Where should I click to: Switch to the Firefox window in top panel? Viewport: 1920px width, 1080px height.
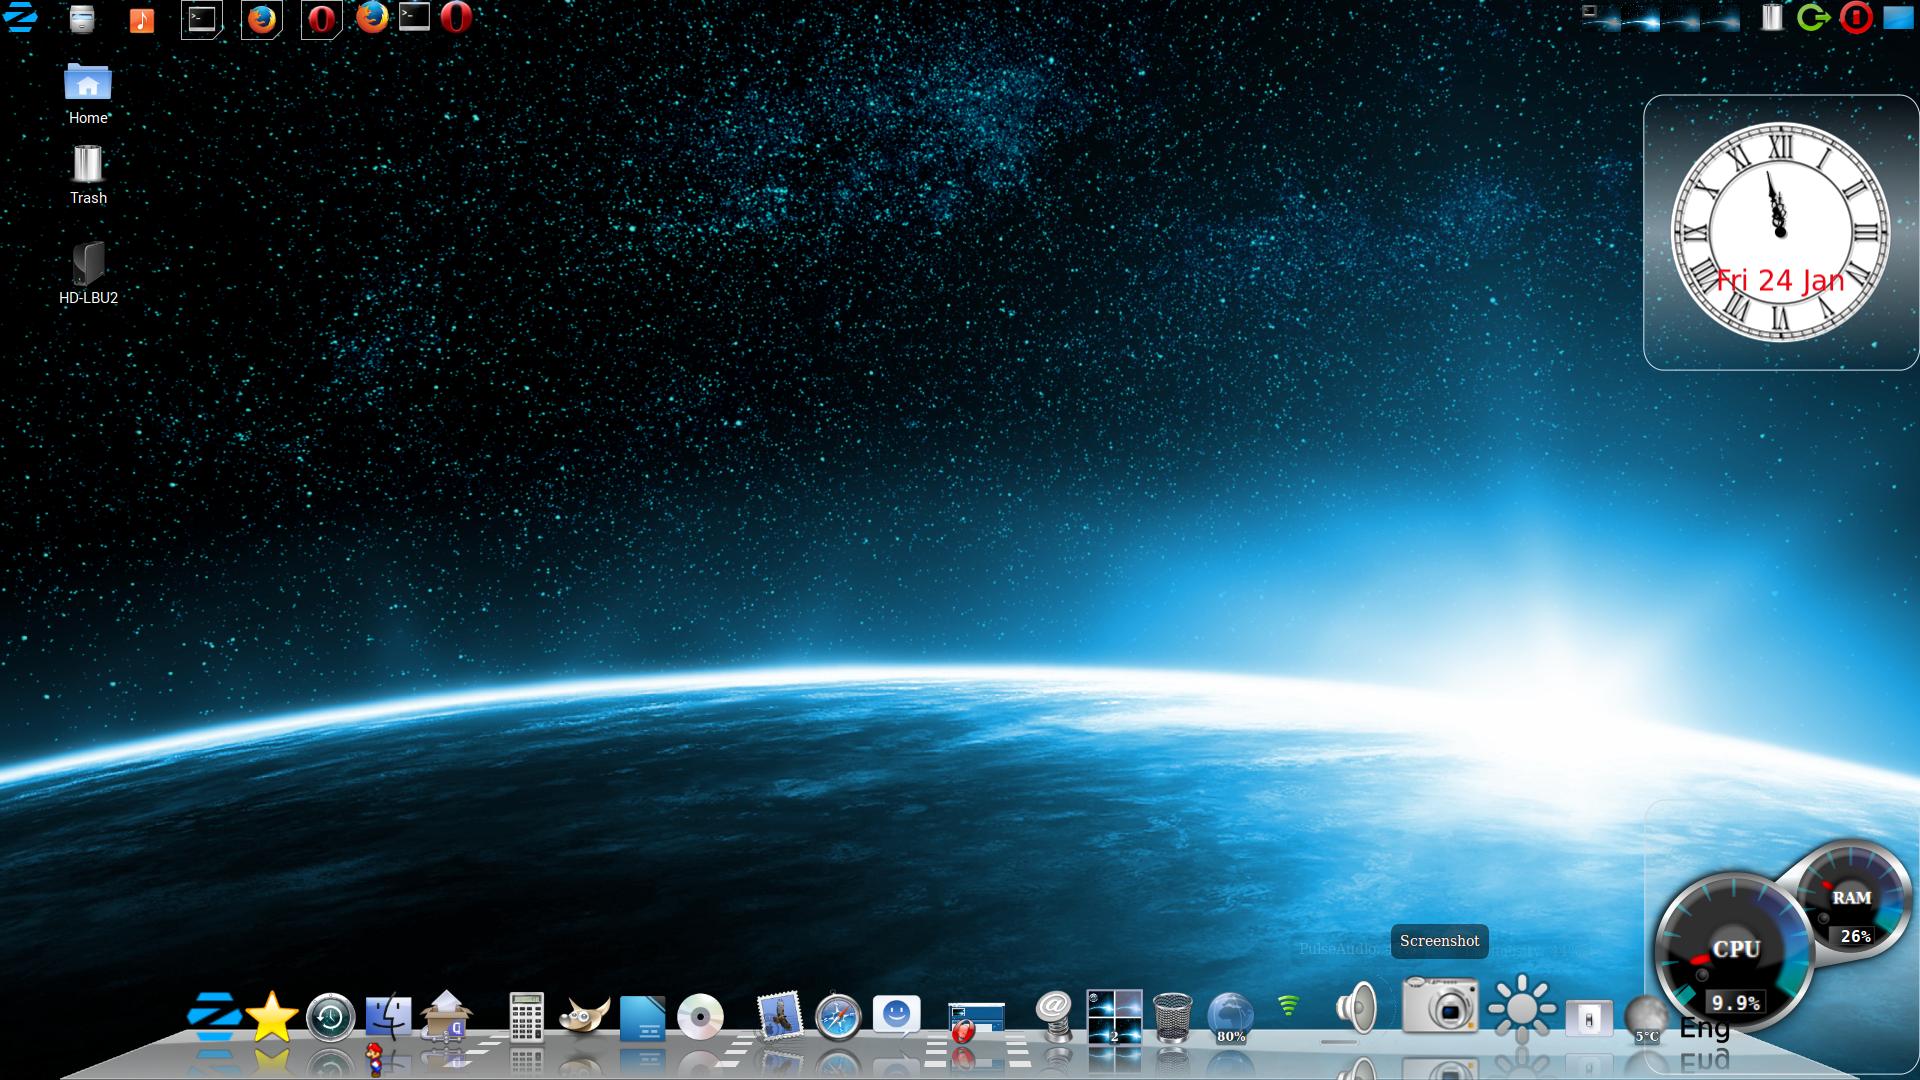point(262,19)
